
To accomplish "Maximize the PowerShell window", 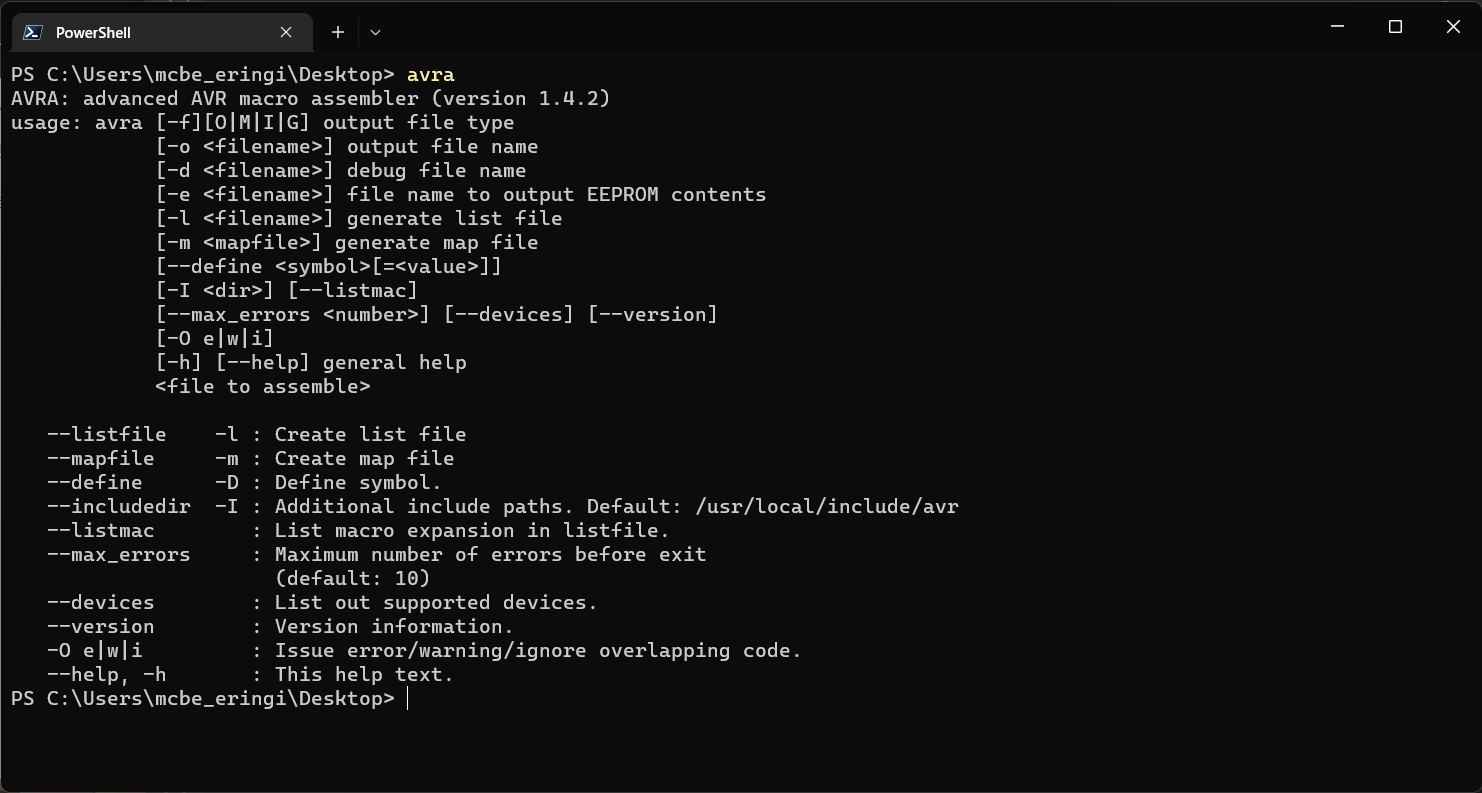I will [x=1395, y=27].
